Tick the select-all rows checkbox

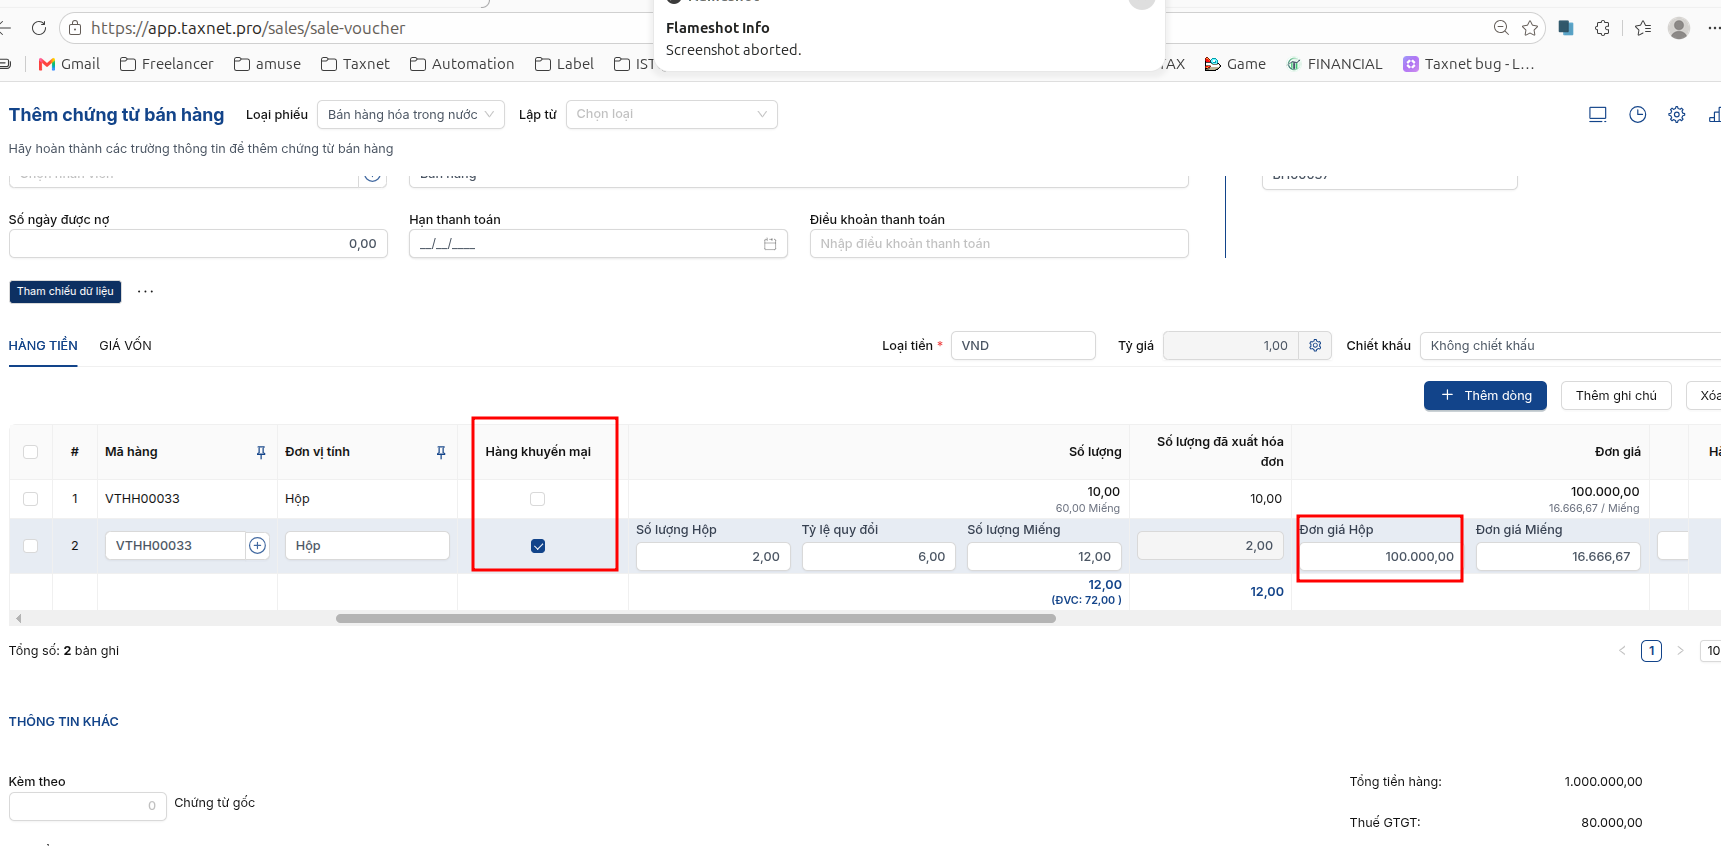pyautogui.click(x=30, y=452)
